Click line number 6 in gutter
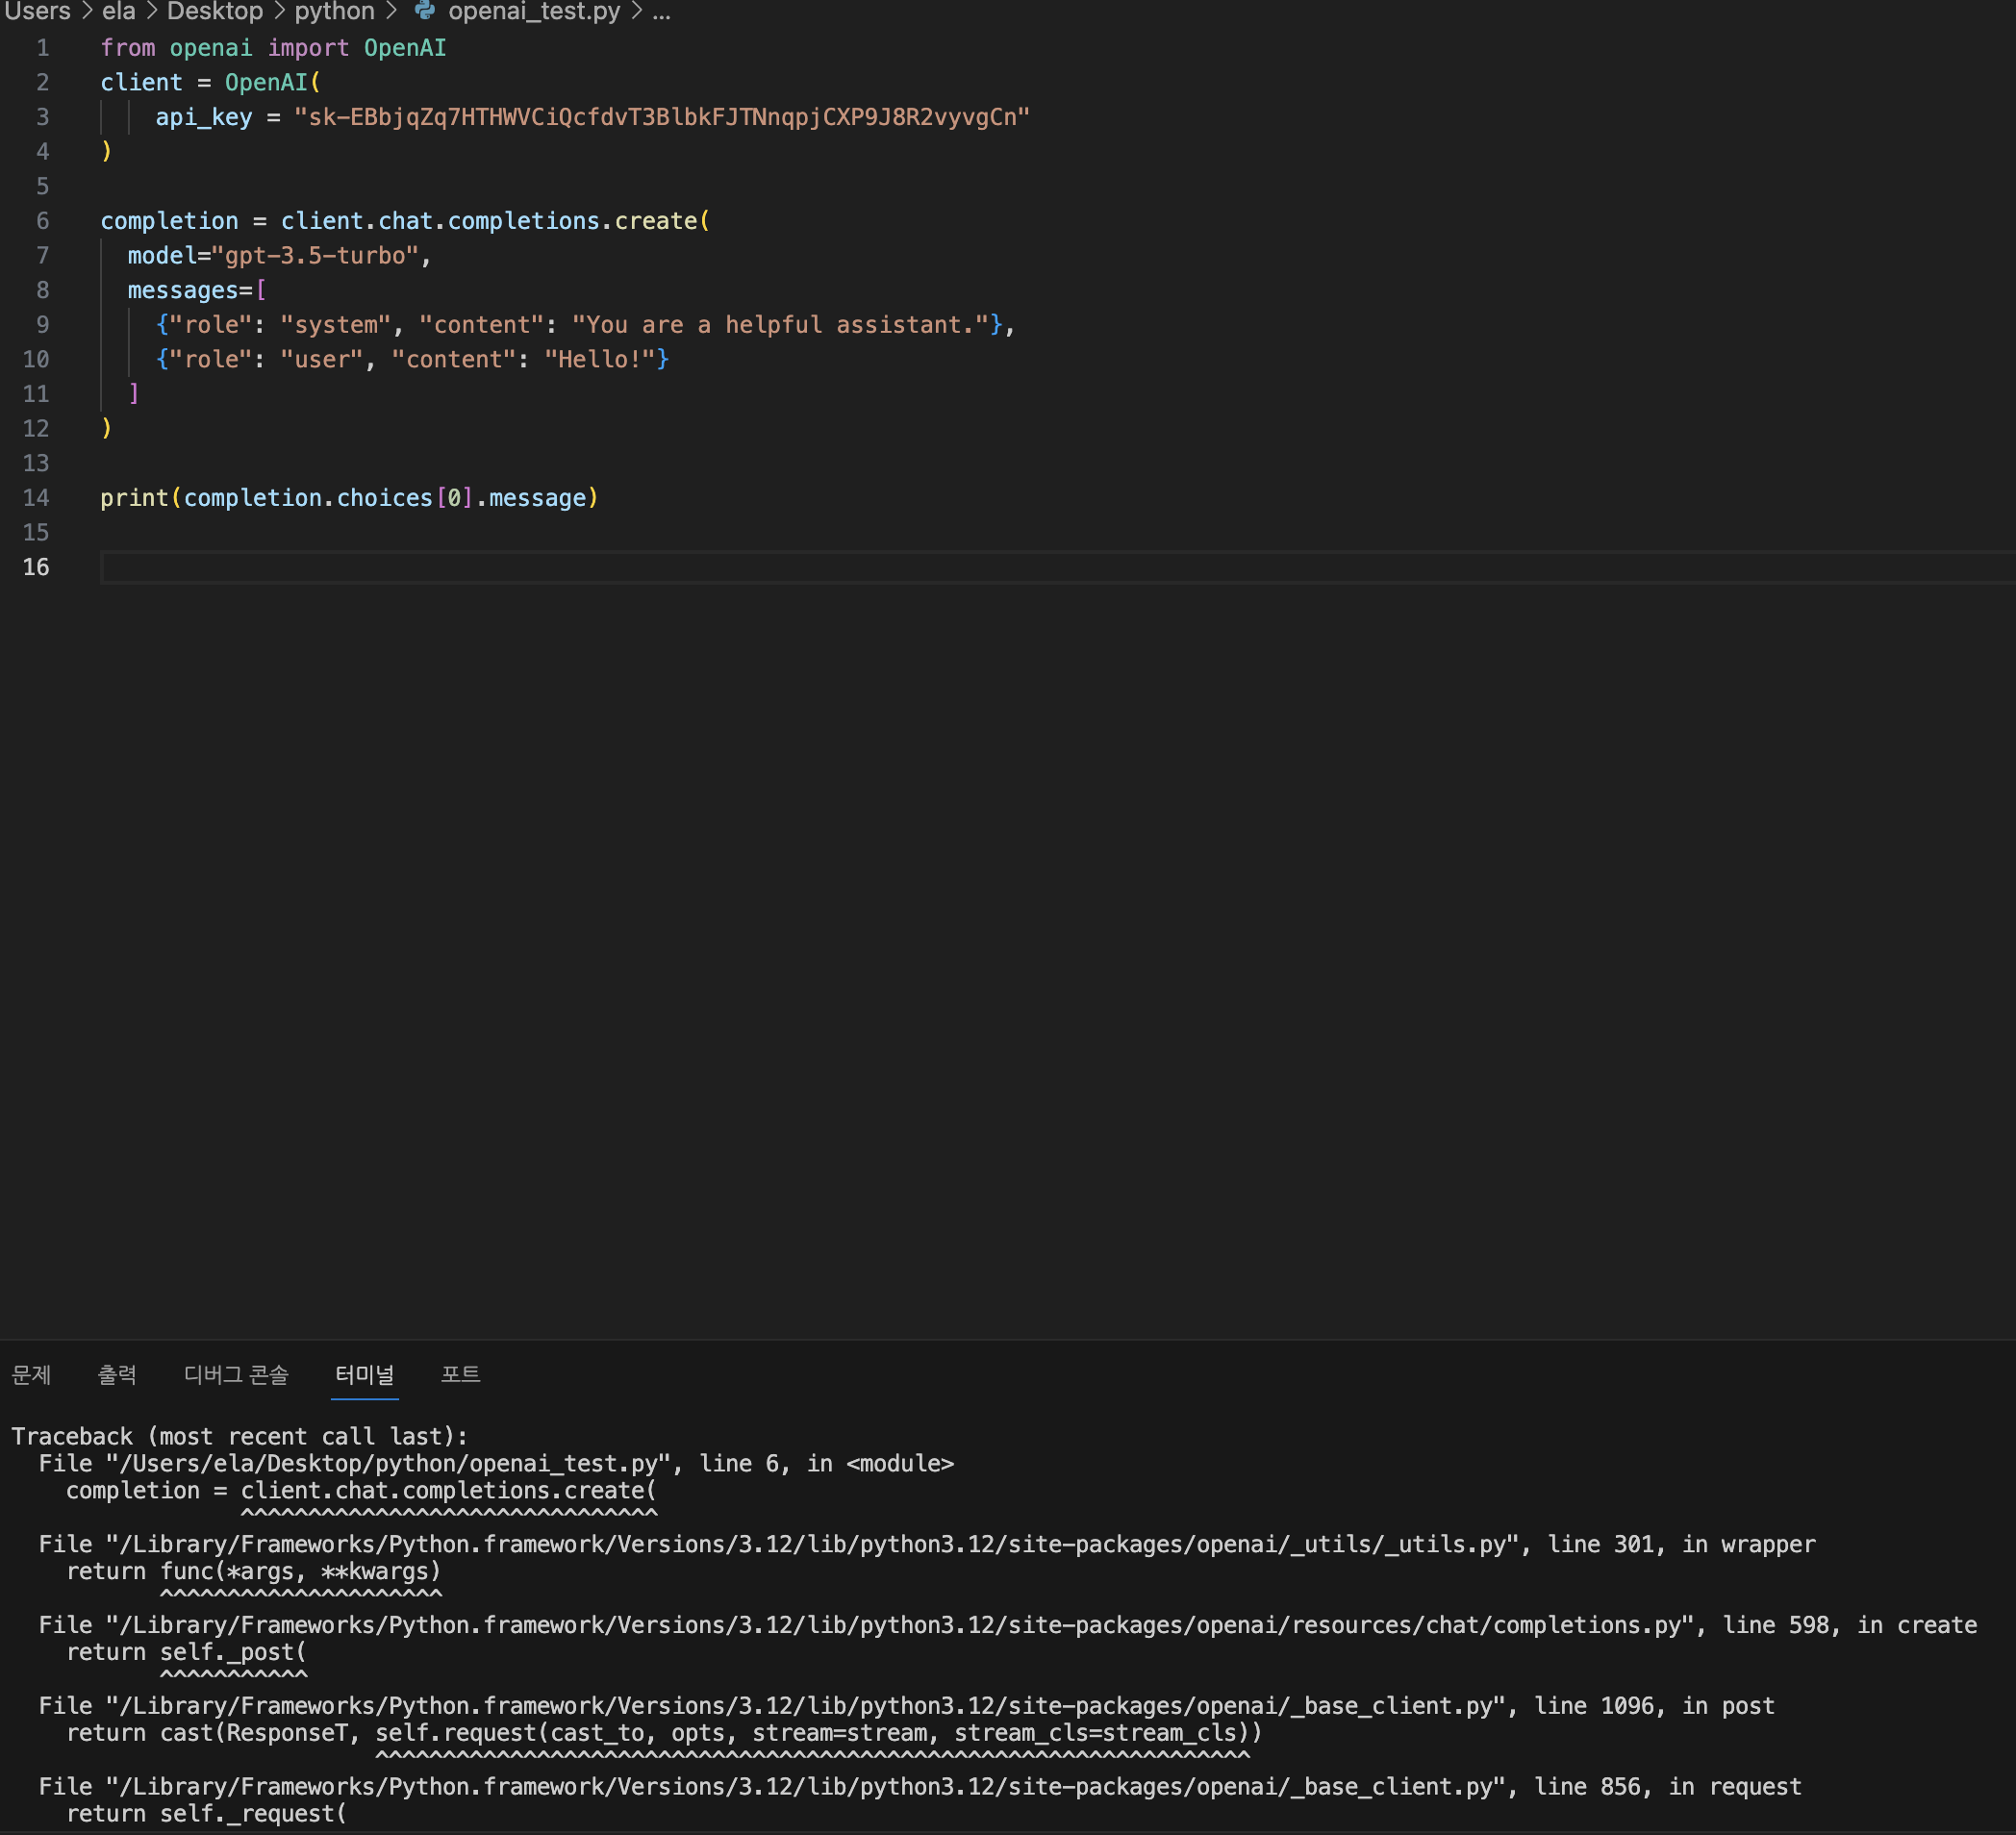2016x1835 pixels. click(42, 221)
